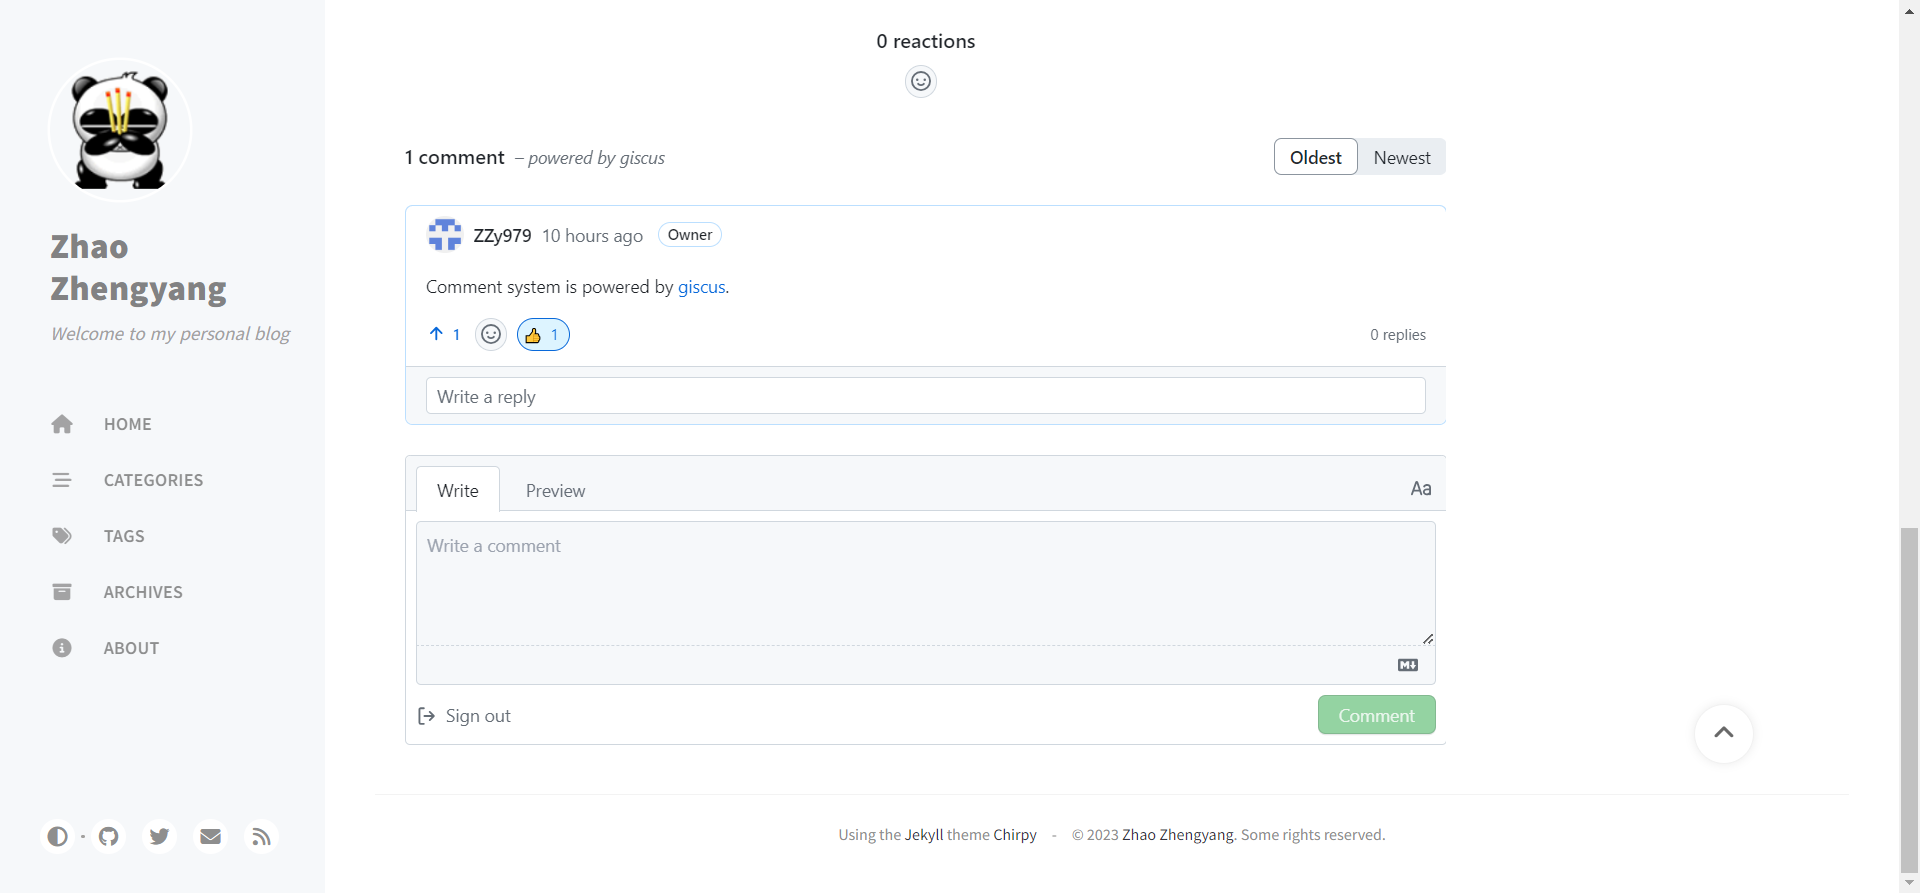Open the Chirpy theme link
This screenshot has height=893, width=1920.
1015,835
